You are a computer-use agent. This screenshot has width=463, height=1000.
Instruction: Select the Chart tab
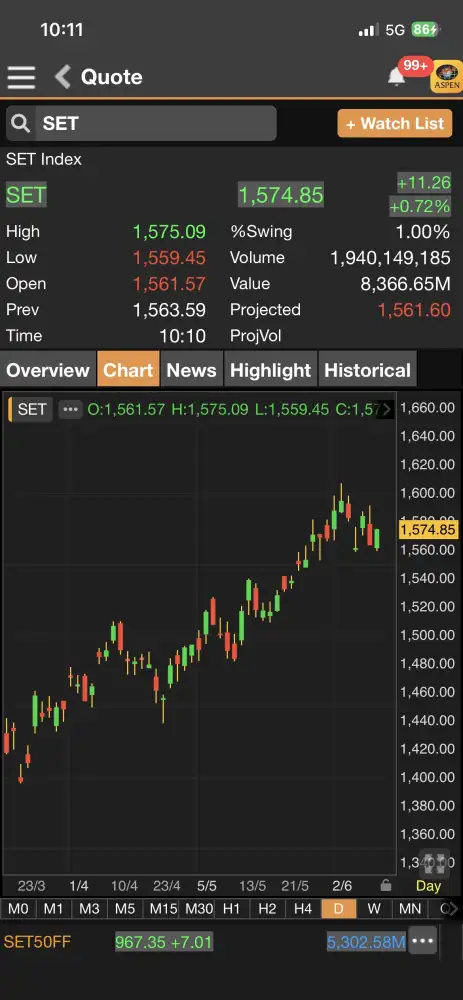pos(128,370)
